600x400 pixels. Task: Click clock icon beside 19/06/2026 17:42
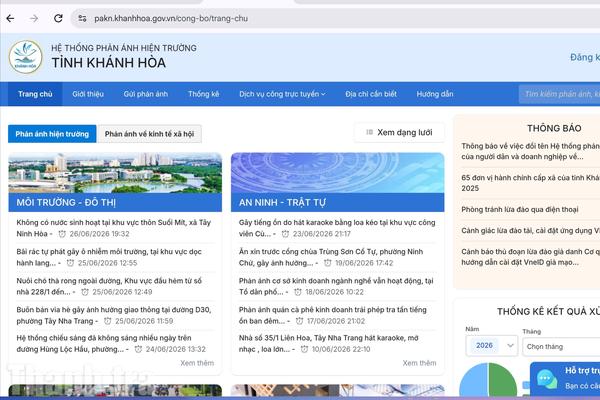(x=328, y=263)
